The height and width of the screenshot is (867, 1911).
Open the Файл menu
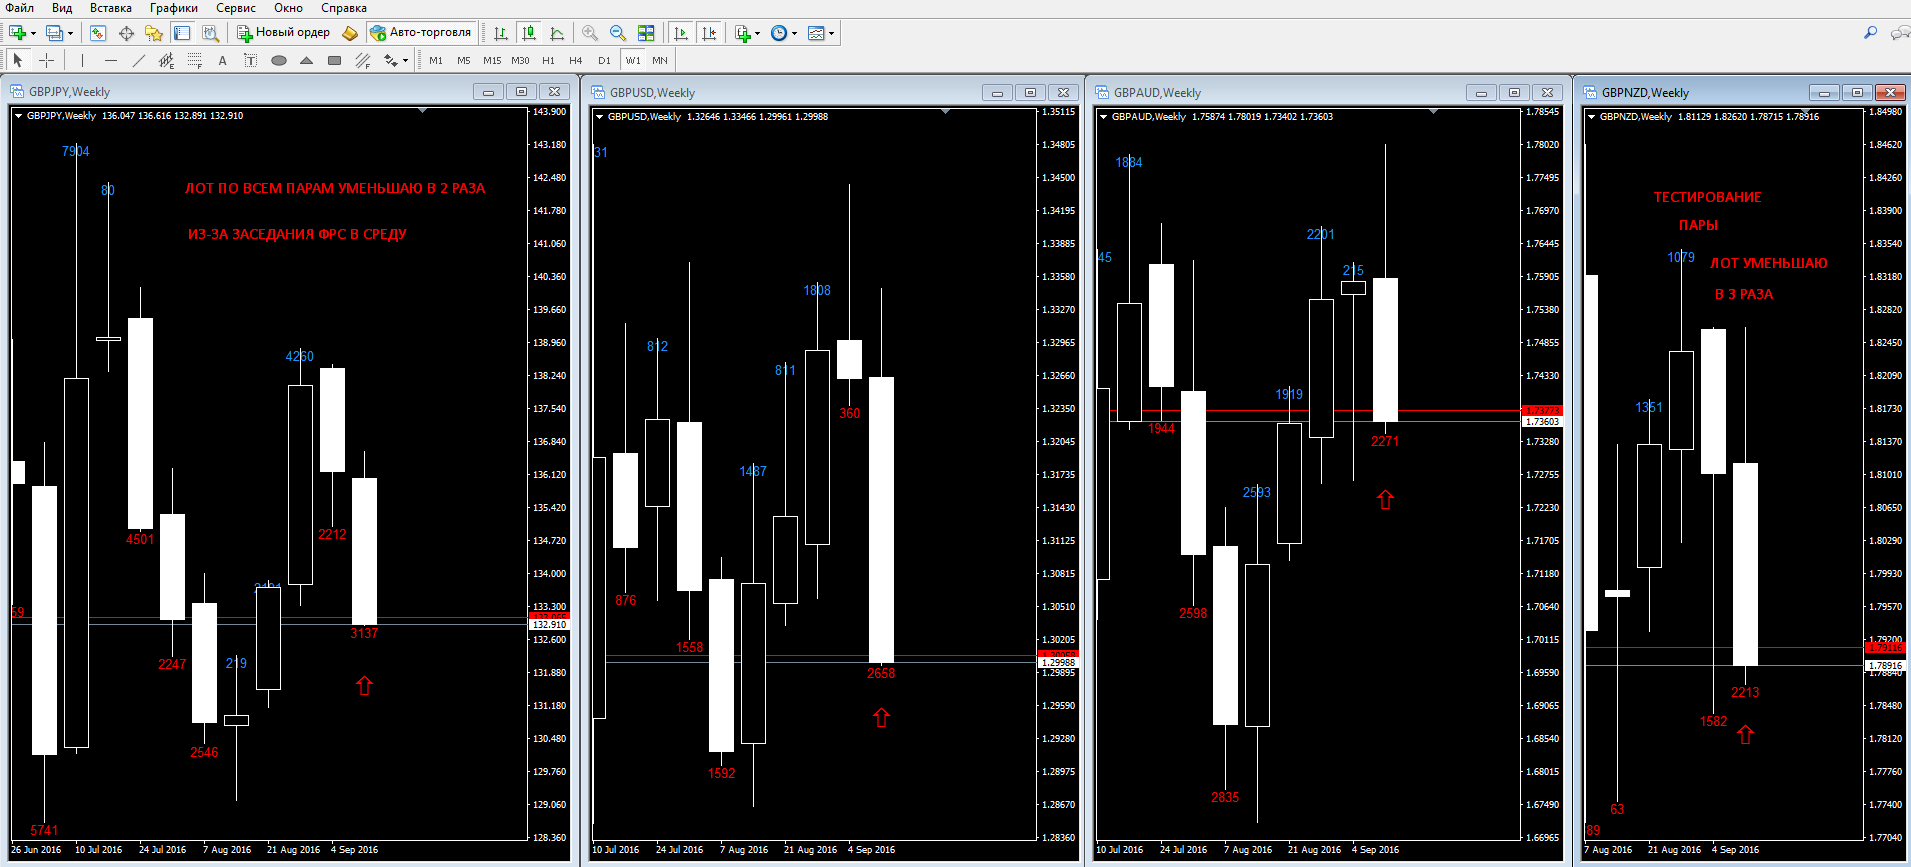point(19,8)
